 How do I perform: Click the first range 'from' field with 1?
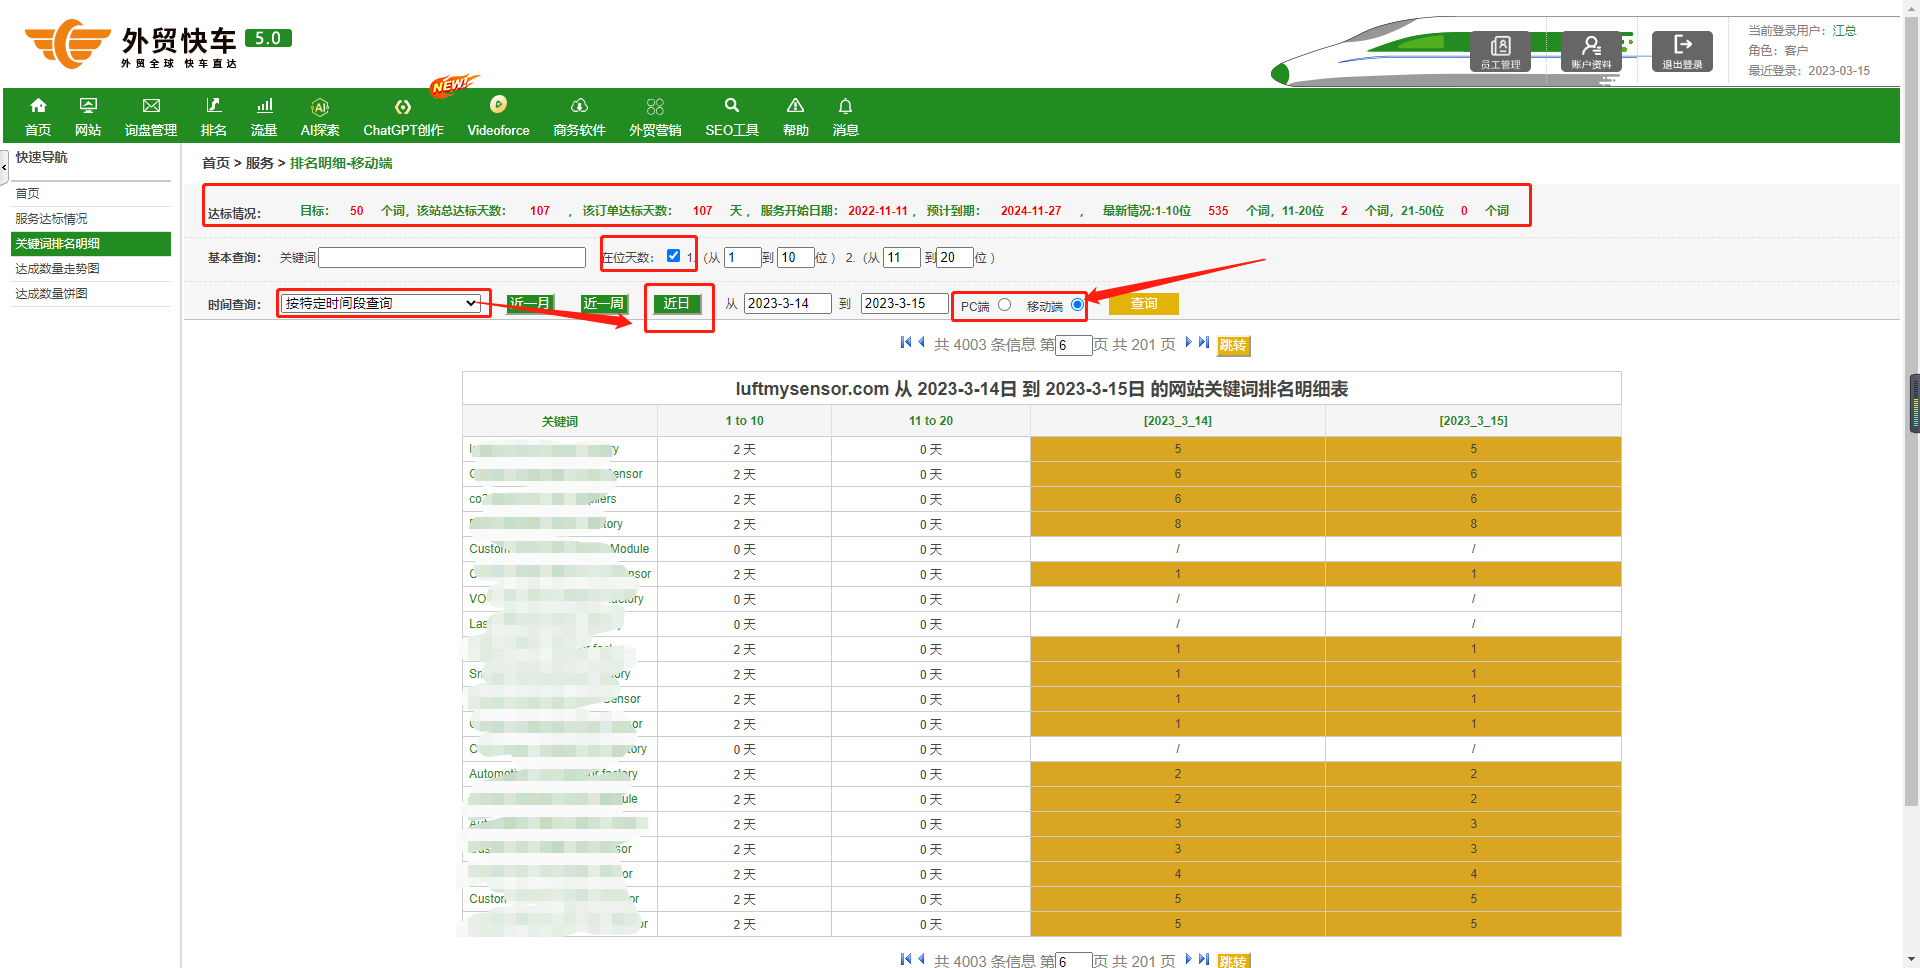pos(743,257)
